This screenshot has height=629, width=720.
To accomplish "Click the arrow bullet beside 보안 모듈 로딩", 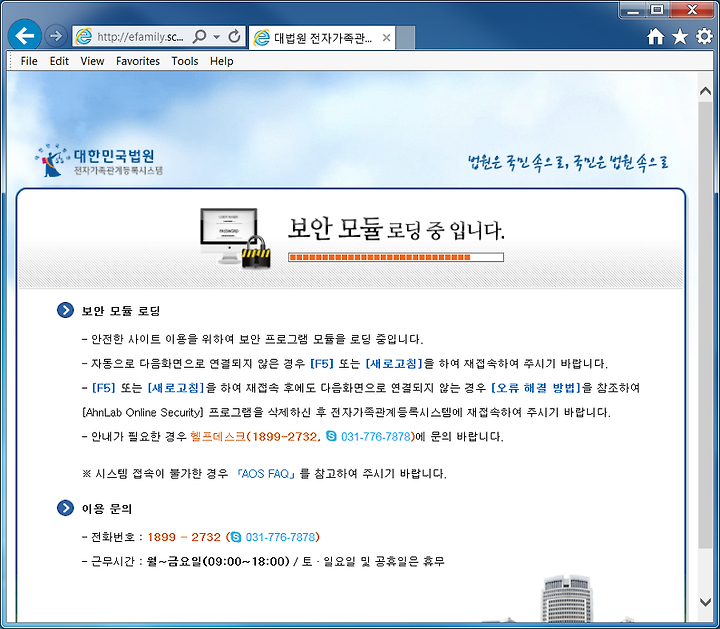I will (65, 310).
